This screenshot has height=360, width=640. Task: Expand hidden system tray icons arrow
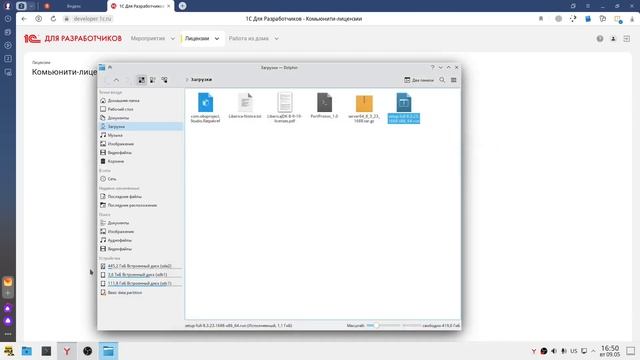point(593,351)
